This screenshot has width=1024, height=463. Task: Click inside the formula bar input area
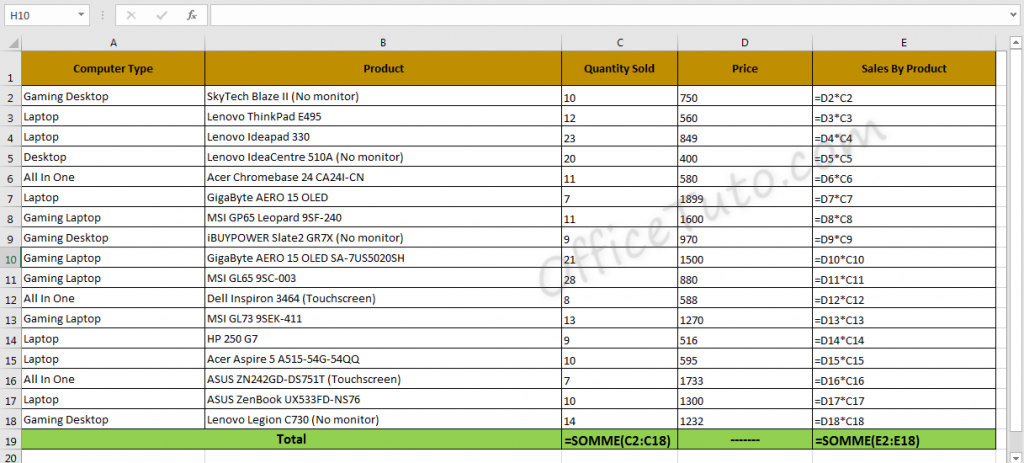[600, 16]
